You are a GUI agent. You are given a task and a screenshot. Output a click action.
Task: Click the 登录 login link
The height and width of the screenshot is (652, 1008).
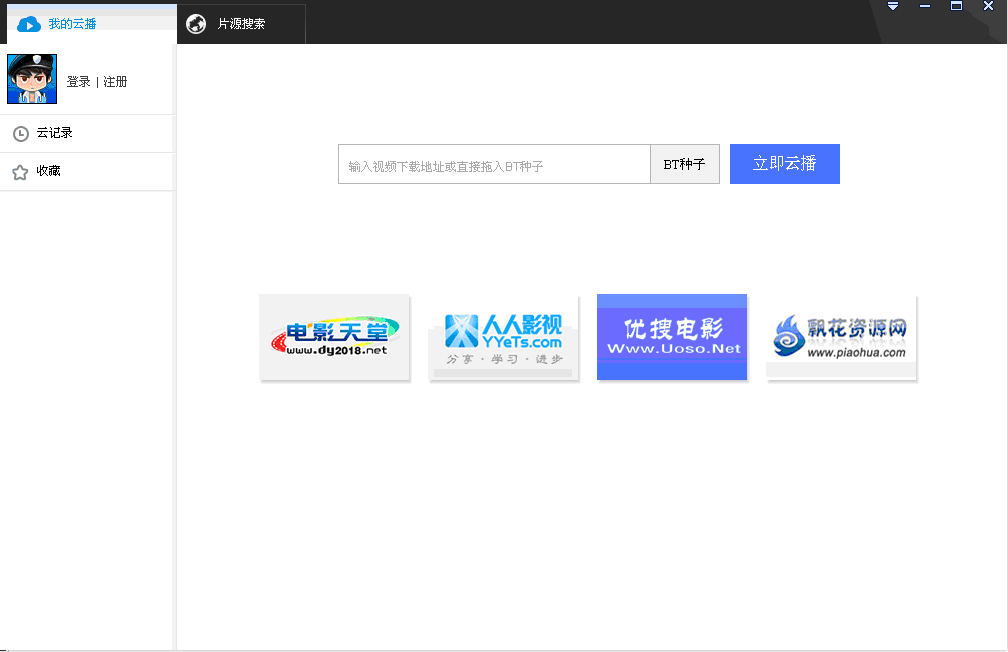pos(77,82)
